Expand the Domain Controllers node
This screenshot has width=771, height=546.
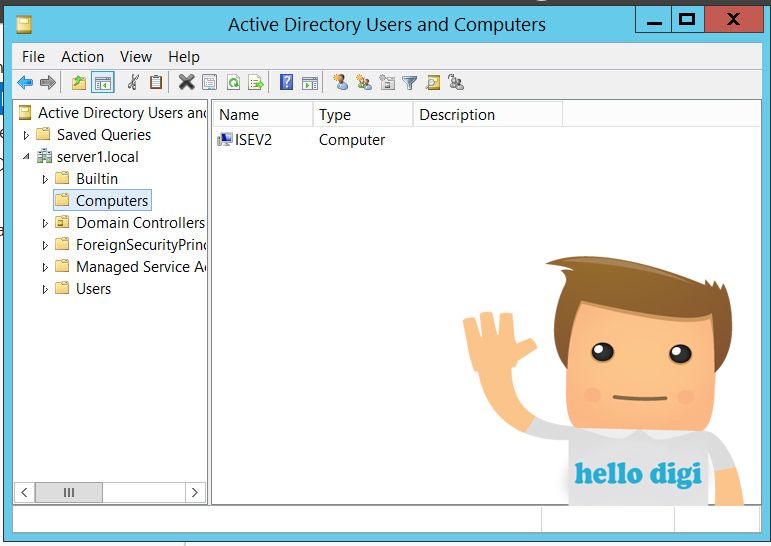[x=45, y=223]
